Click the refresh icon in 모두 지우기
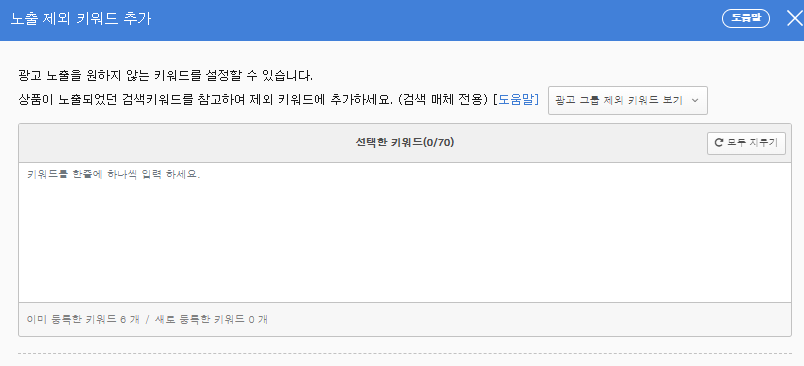The image size is (804, 366). click(x=719, y=143)
